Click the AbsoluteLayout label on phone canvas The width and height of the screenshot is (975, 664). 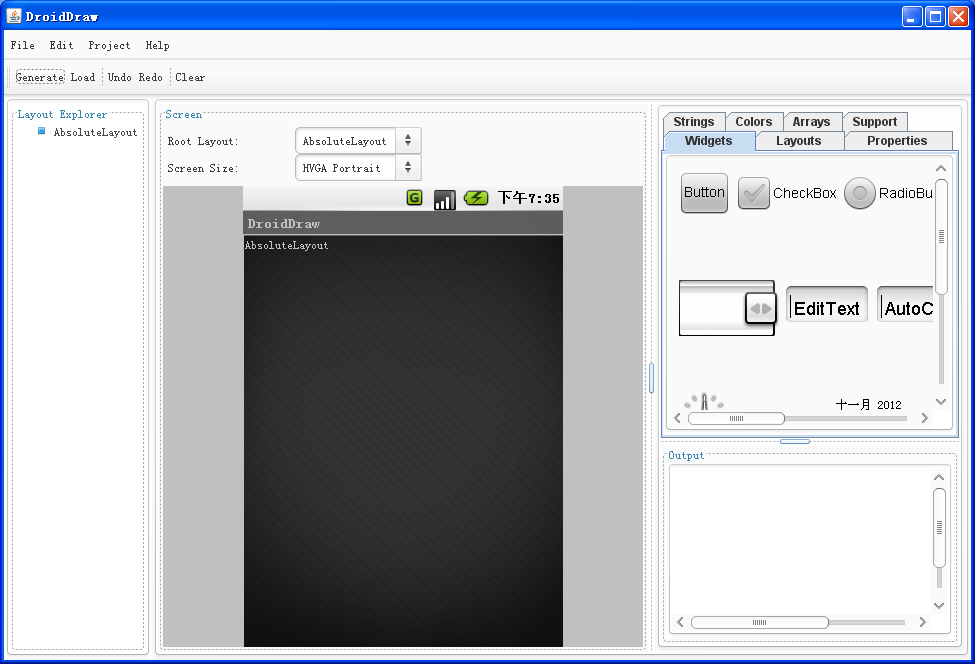click(x=287, y=246)
